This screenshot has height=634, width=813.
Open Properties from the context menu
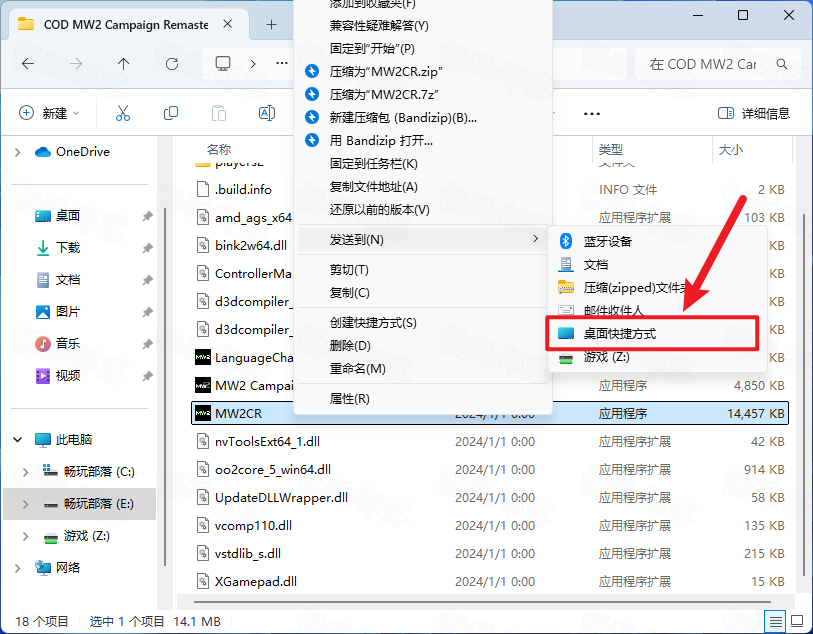(349, 399)
